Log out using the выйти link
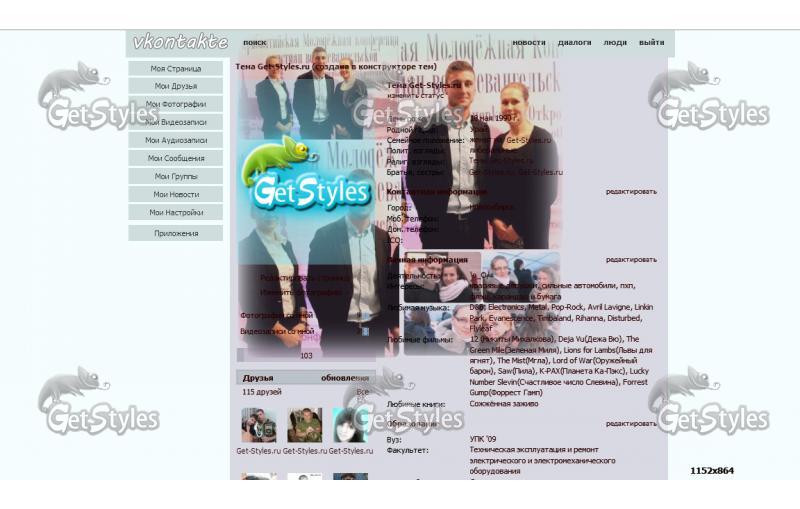The image size is (800, 509). 651,43
